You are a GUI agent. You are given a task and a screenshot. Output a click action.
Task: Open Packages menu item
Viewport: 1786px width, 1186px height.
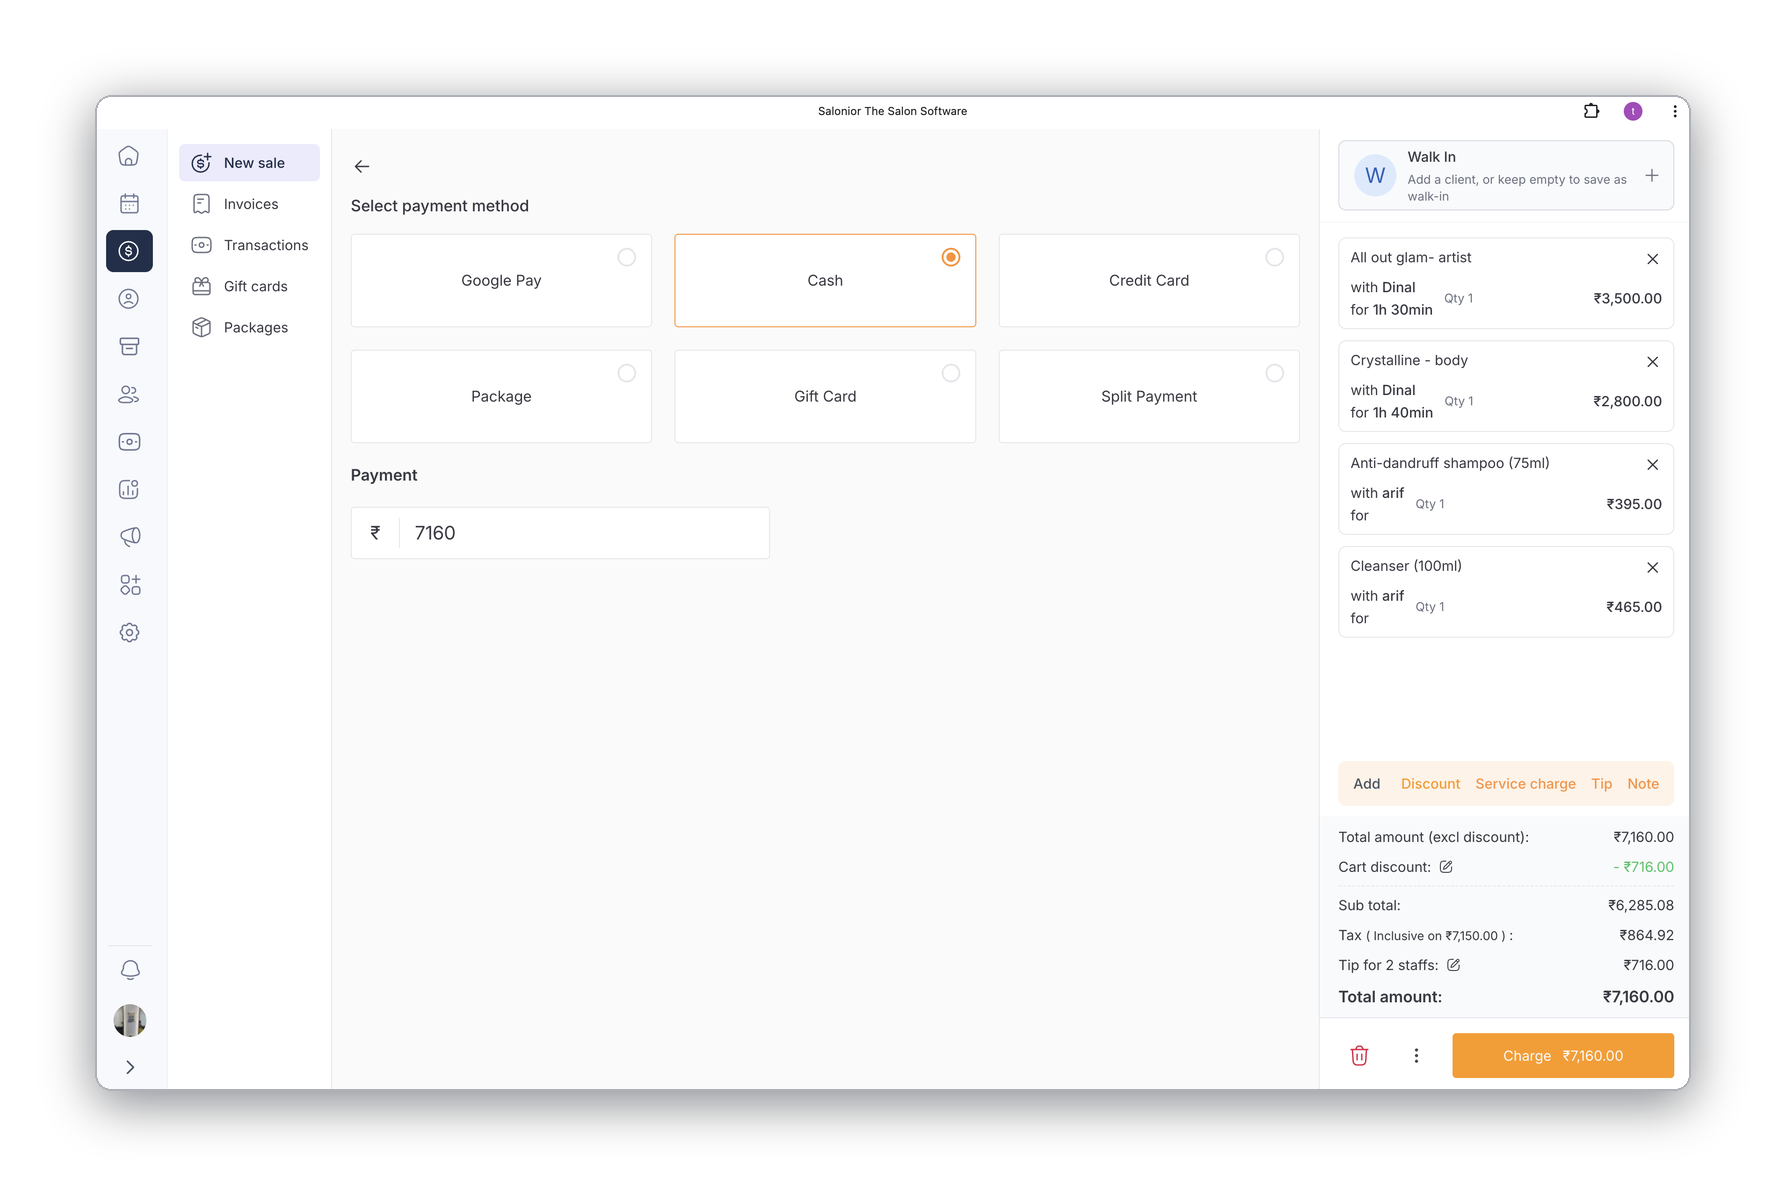pyautogui.click(x=249, y=327)
